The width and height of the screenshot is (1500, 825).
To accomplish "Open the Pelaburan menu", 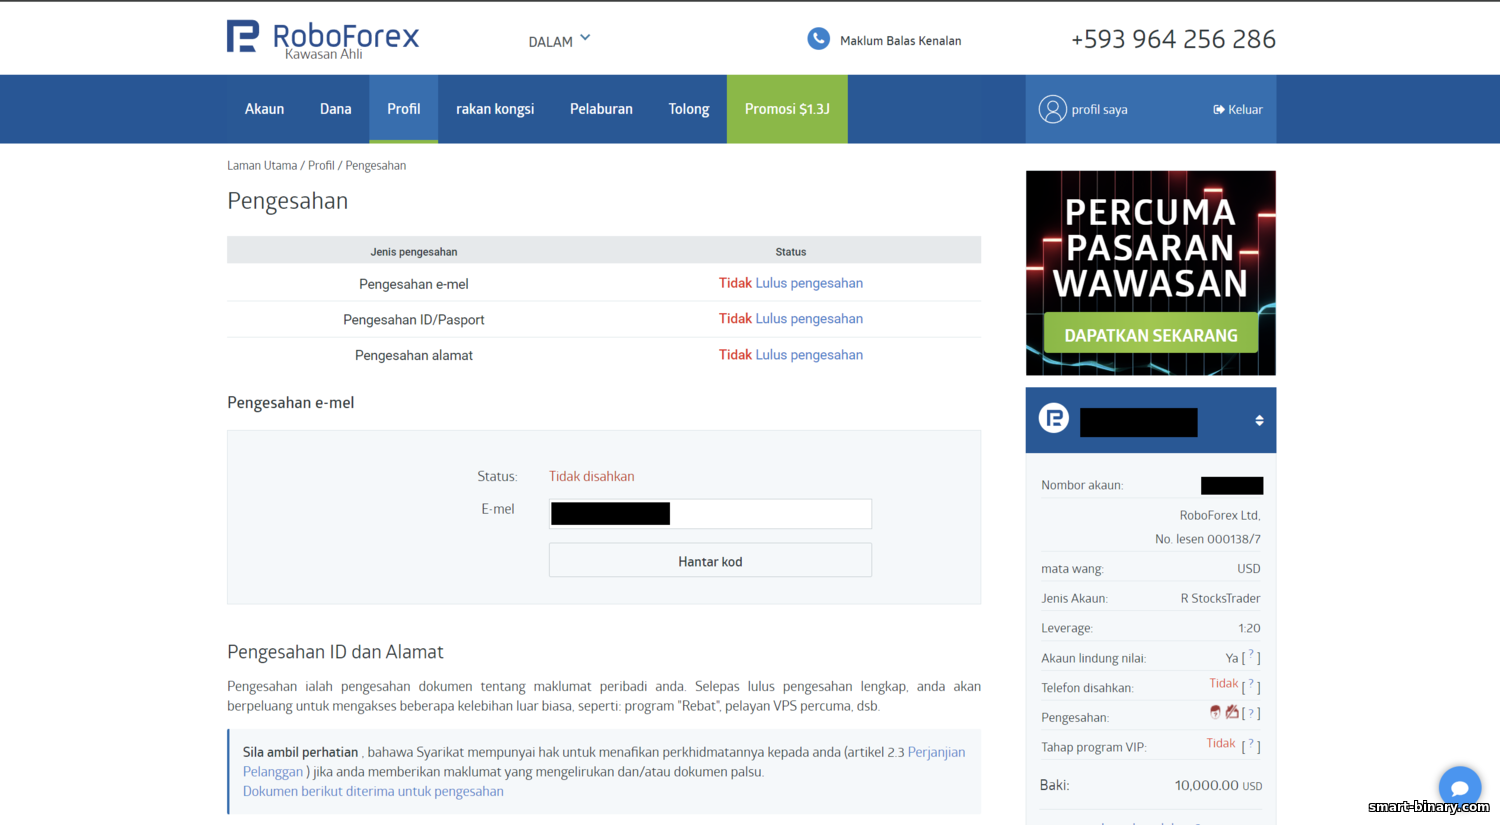I will pos(601,109).
